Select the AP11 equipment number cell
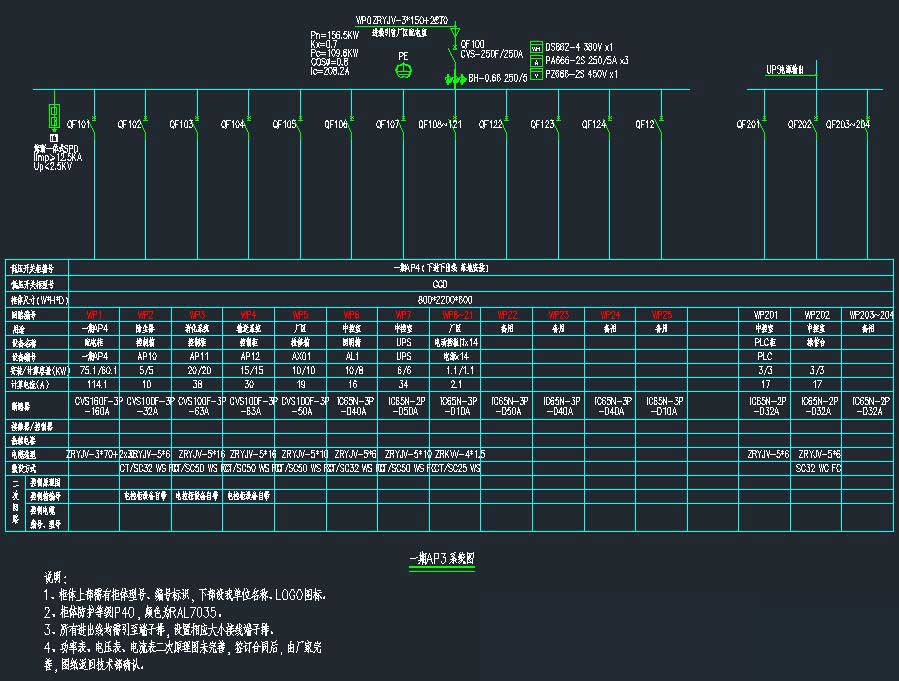The width and height of the screenshot is (899, 681). click(x=199, y=357)
